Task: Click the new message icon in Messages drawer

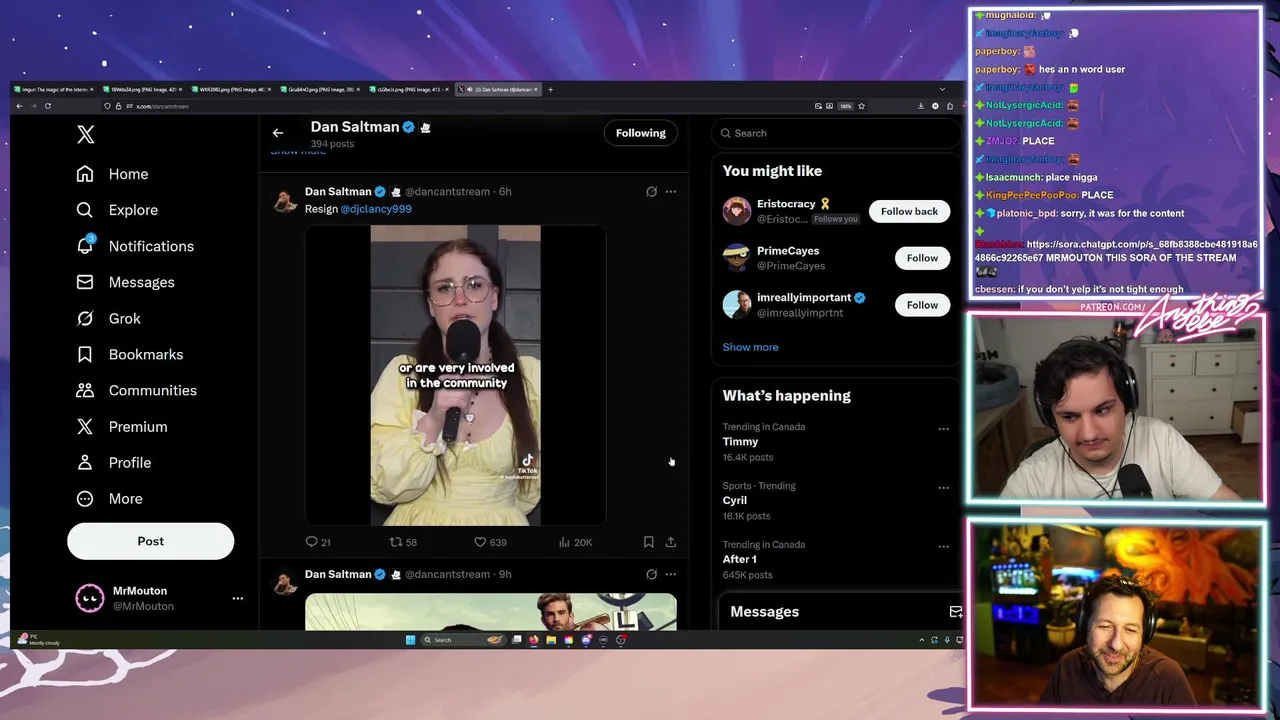Action: click(955, 612)
